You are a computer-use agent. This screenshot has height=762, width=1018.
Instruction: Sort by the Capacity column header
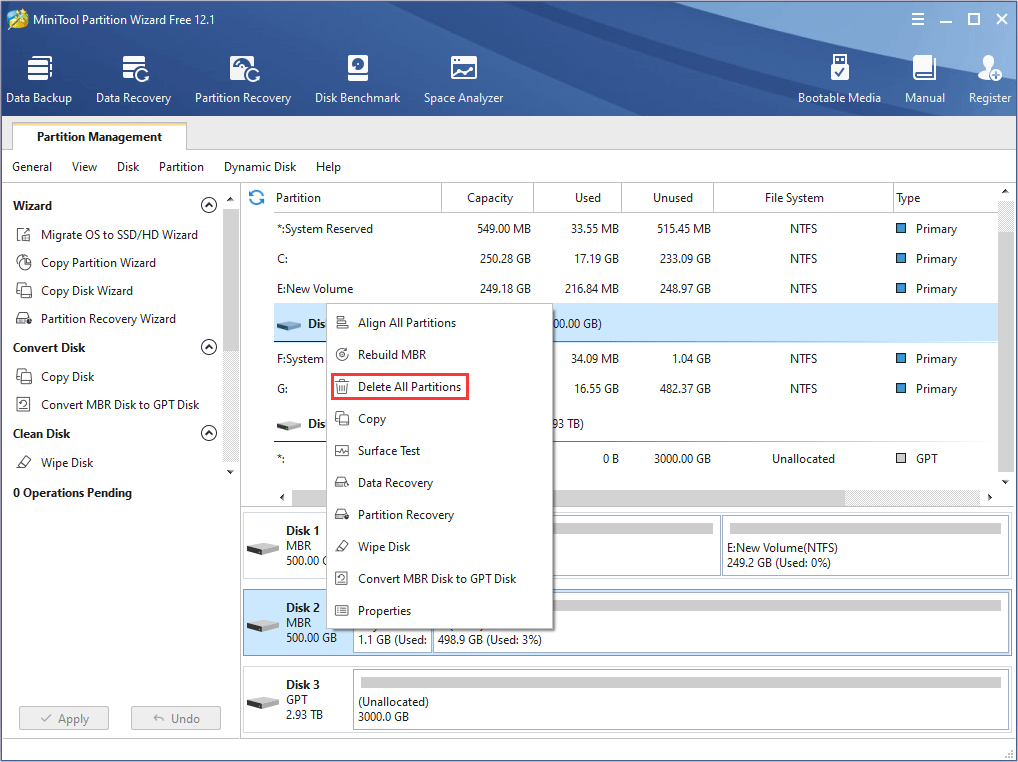pos(488,198)
